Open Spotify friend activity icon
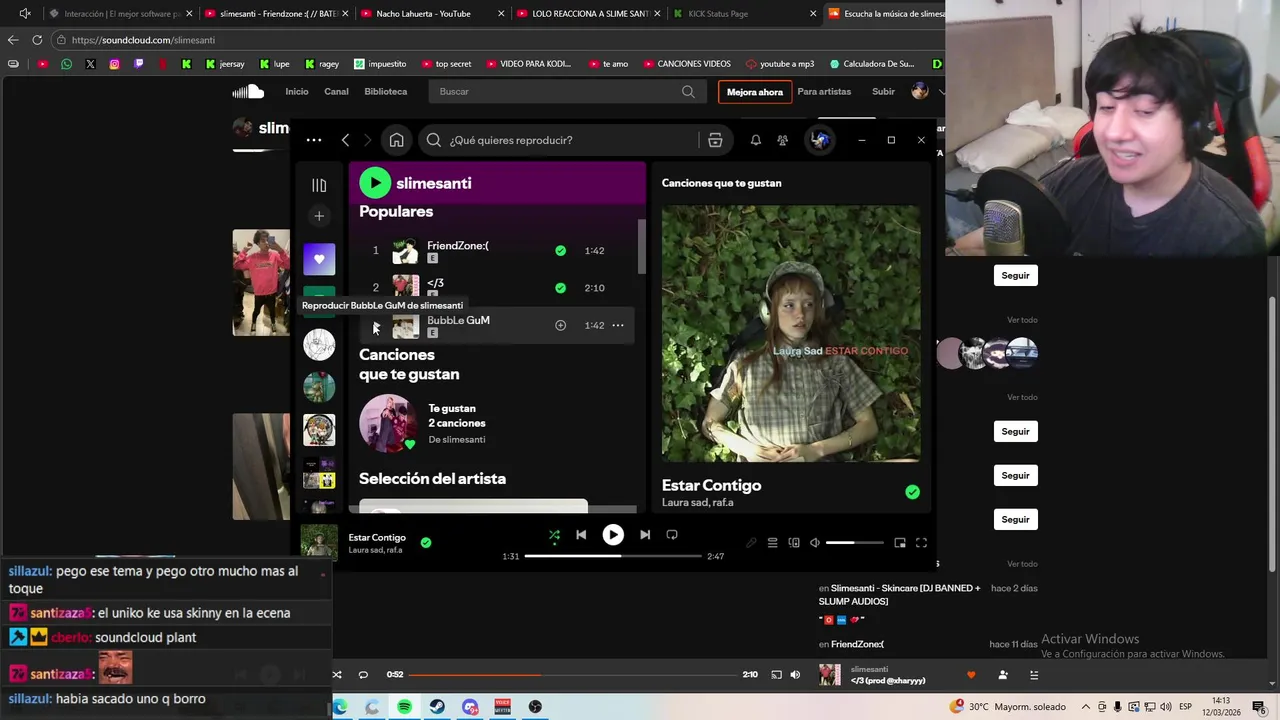The height and width of the screenshot is (720, 1280). tap(783, 140)
